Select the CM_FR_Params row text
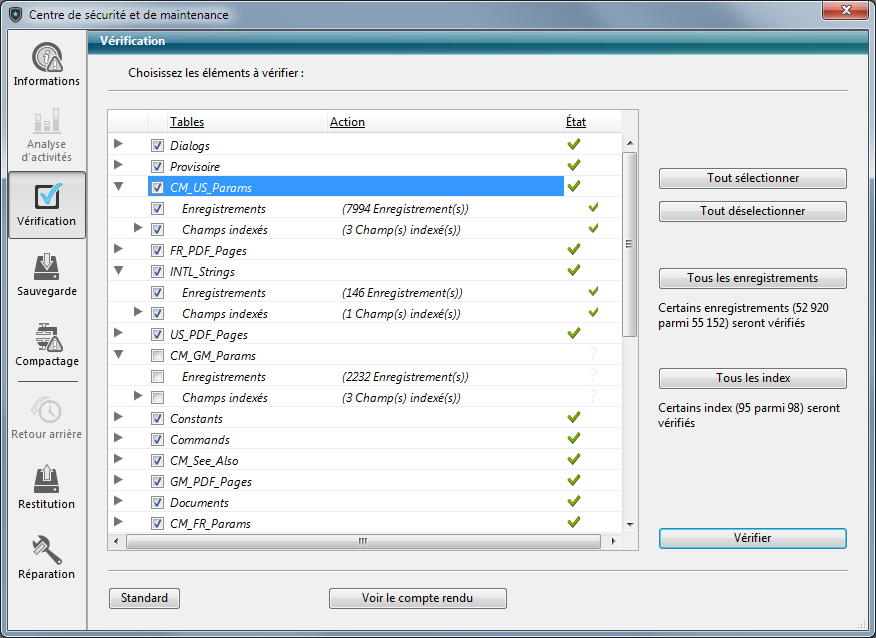 click(211, 524)
